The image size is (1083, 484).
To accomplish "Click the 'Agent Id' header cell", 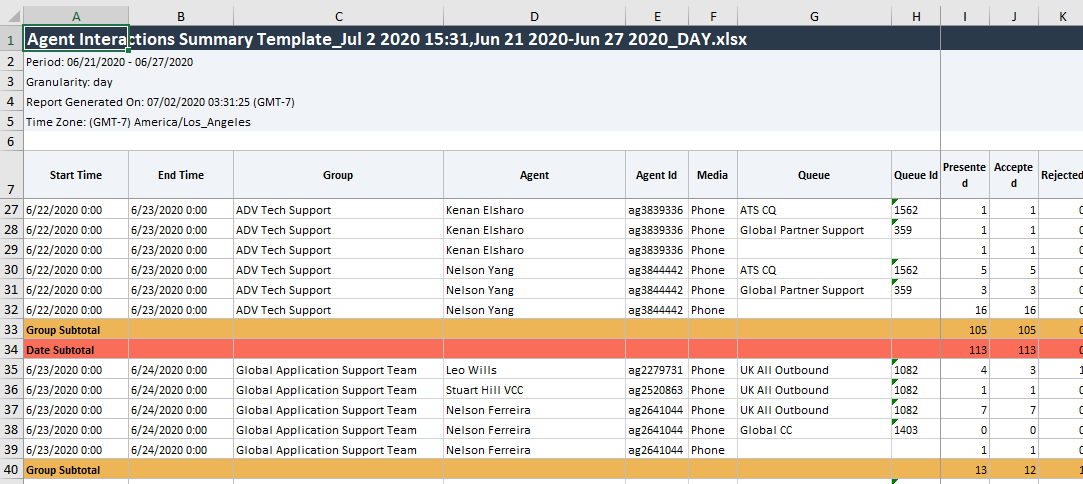I will click(x=657, y=175).
